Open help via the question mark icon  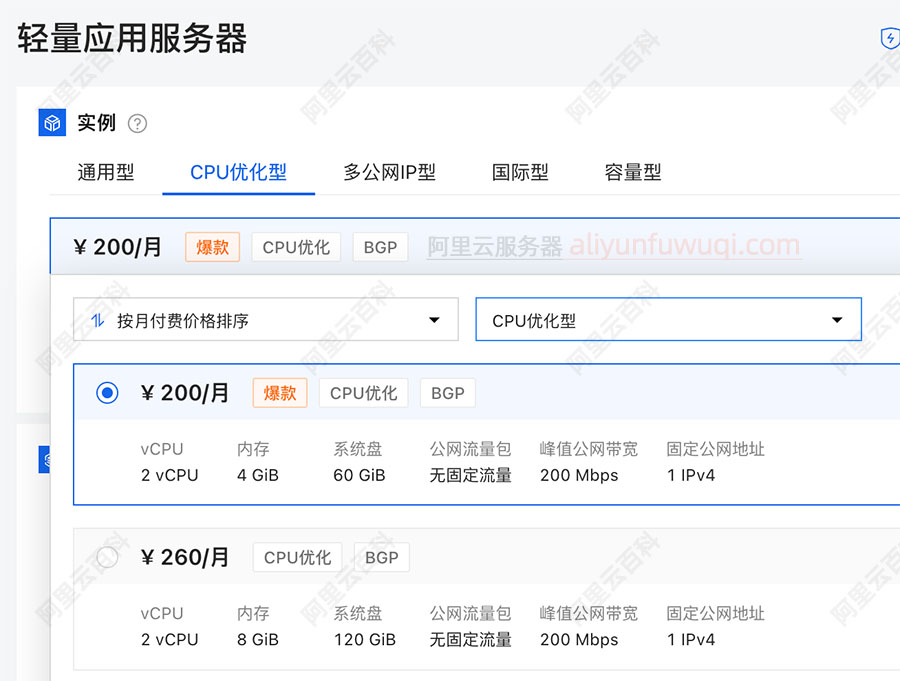click(x=137, y=123)
